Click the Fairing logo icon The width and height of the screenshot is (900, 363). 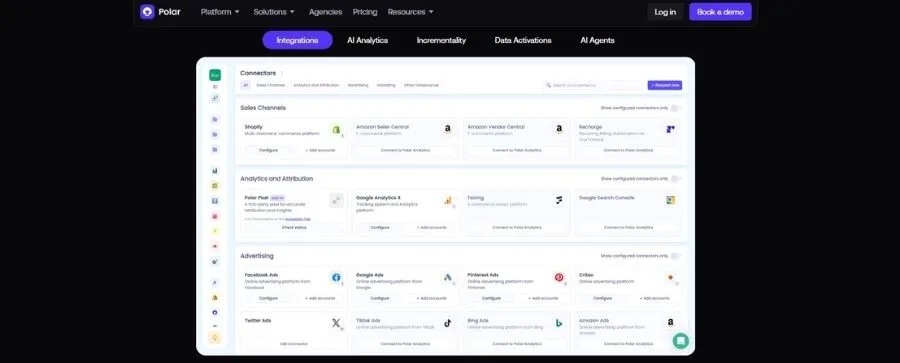[559, 200]
